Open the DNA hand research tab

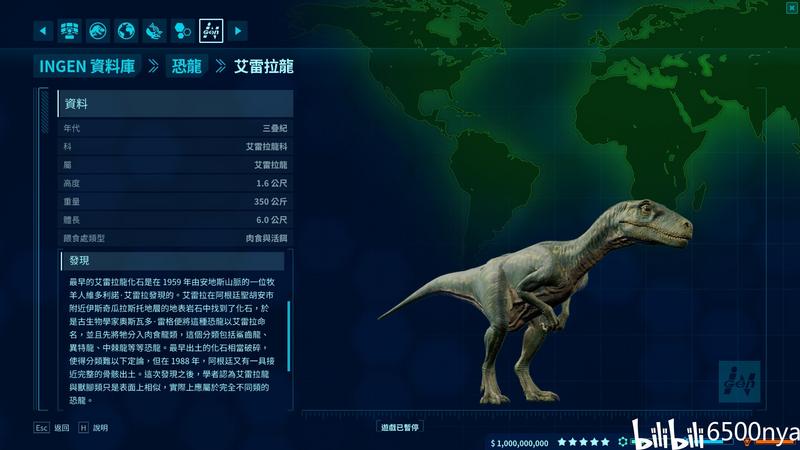click(154, 31)
